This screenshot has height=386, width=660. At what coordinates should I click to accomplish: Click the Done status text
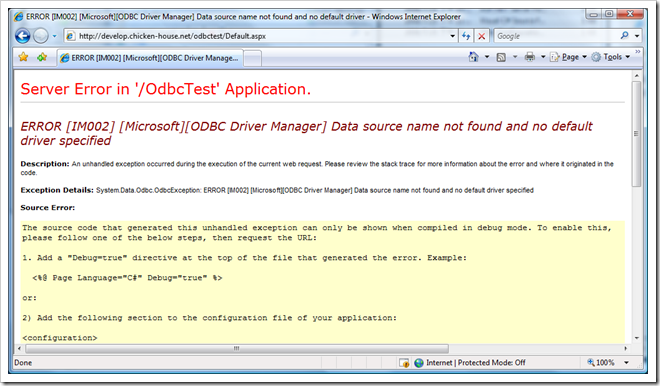tap(23, 363)
